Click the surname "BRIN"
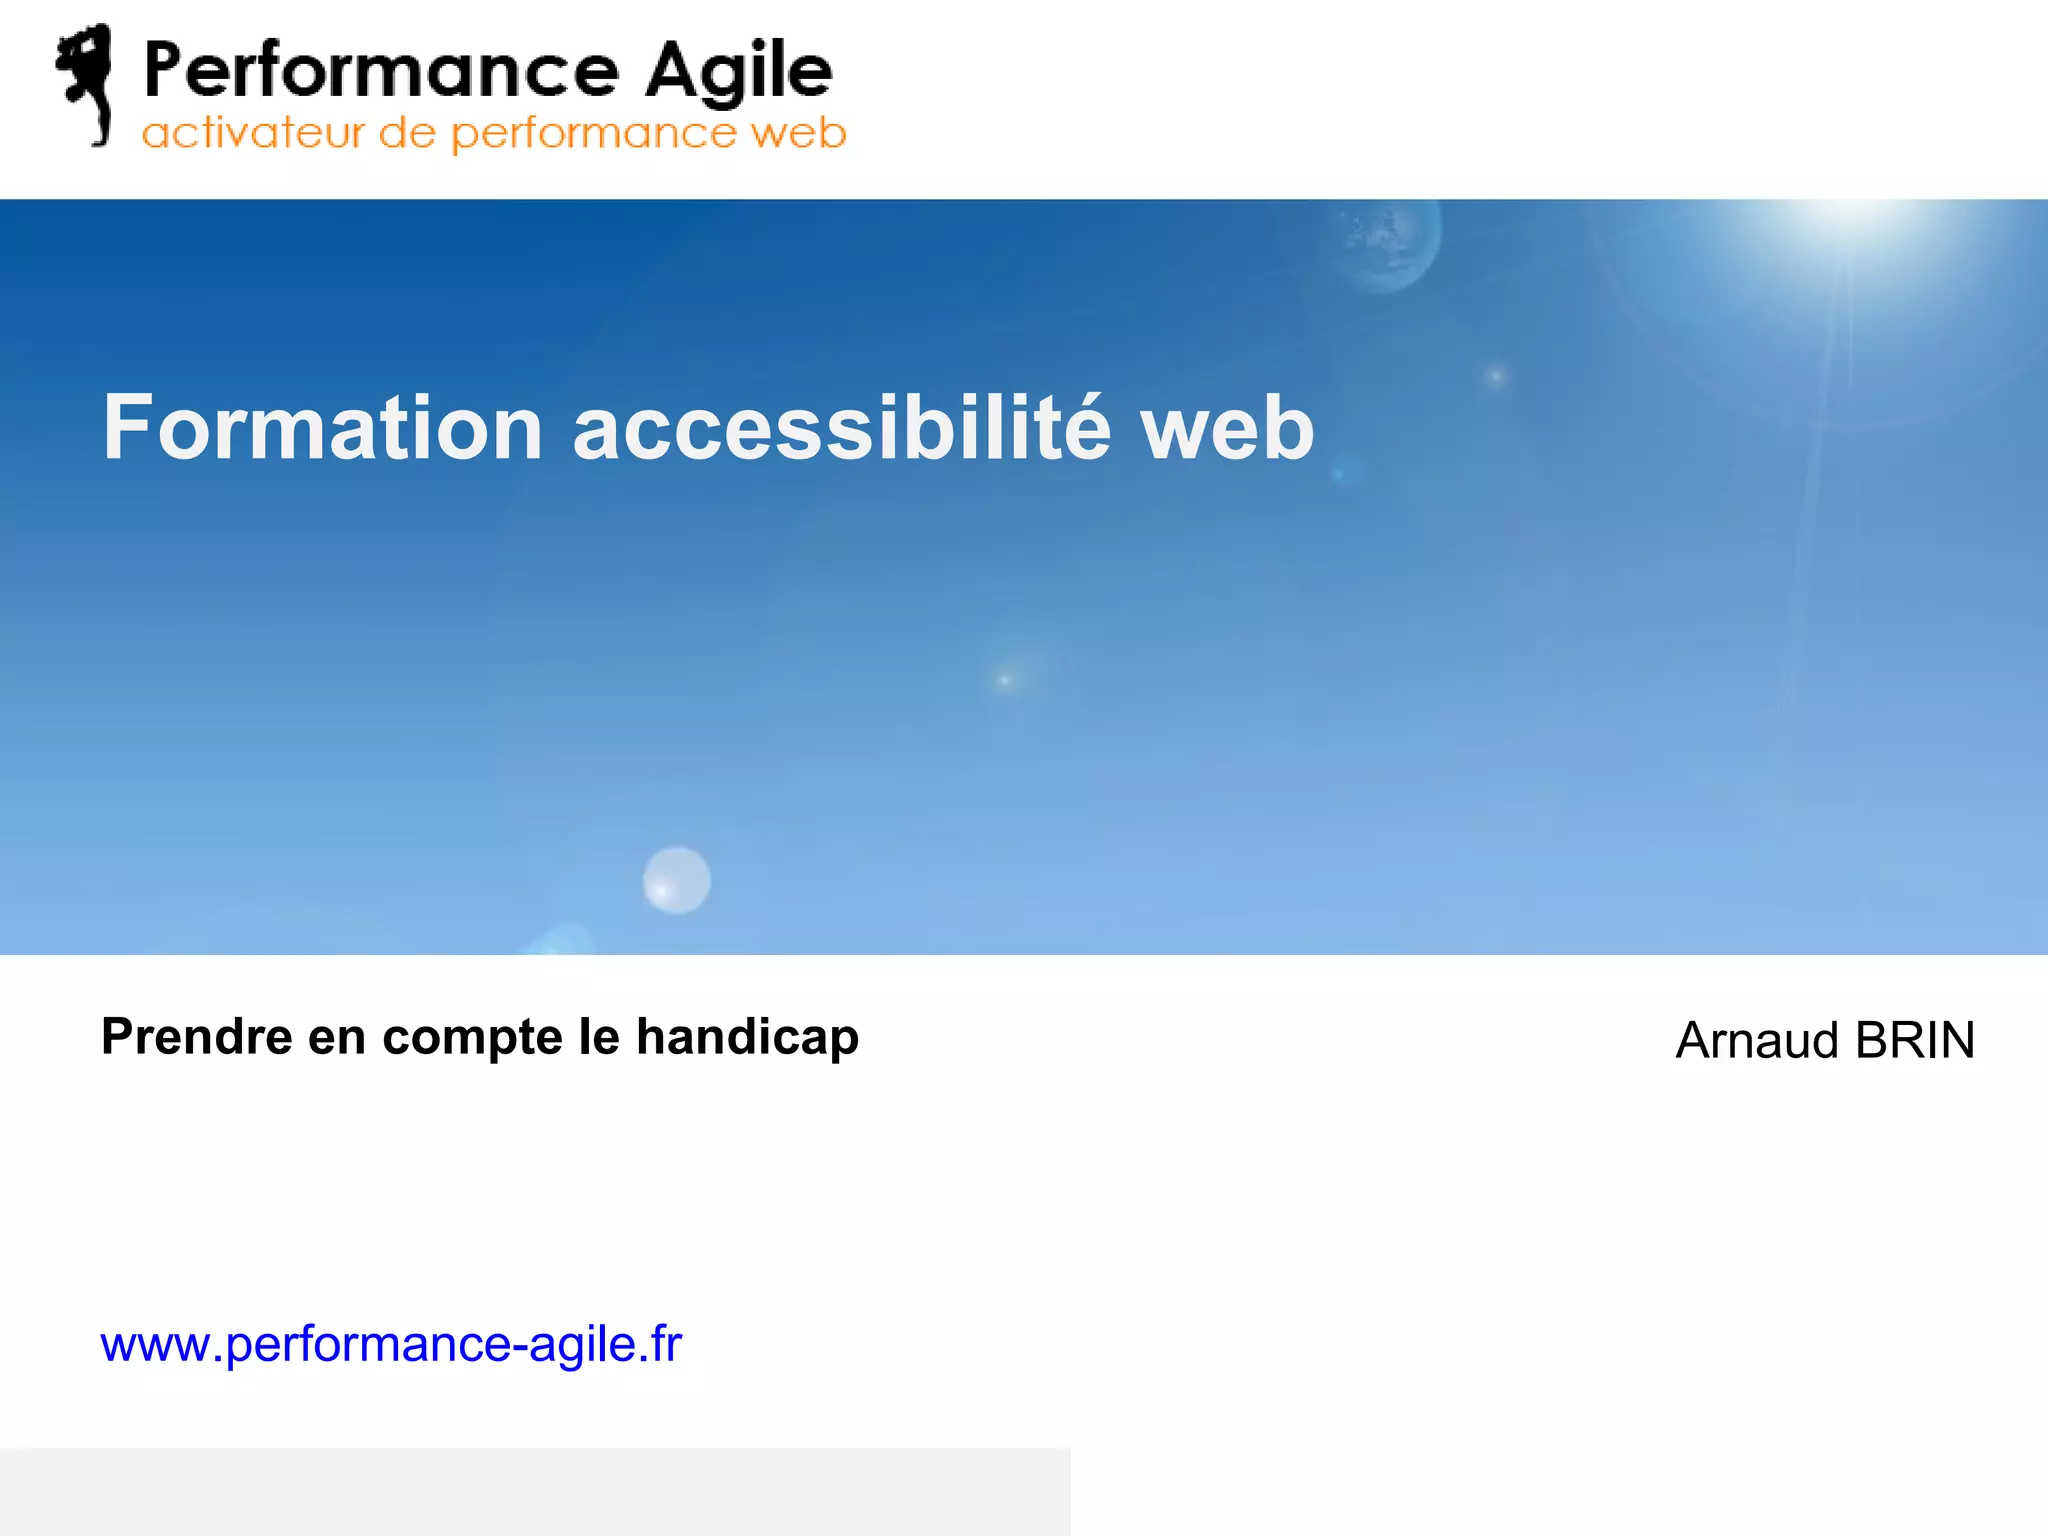 [1914, 1041]
